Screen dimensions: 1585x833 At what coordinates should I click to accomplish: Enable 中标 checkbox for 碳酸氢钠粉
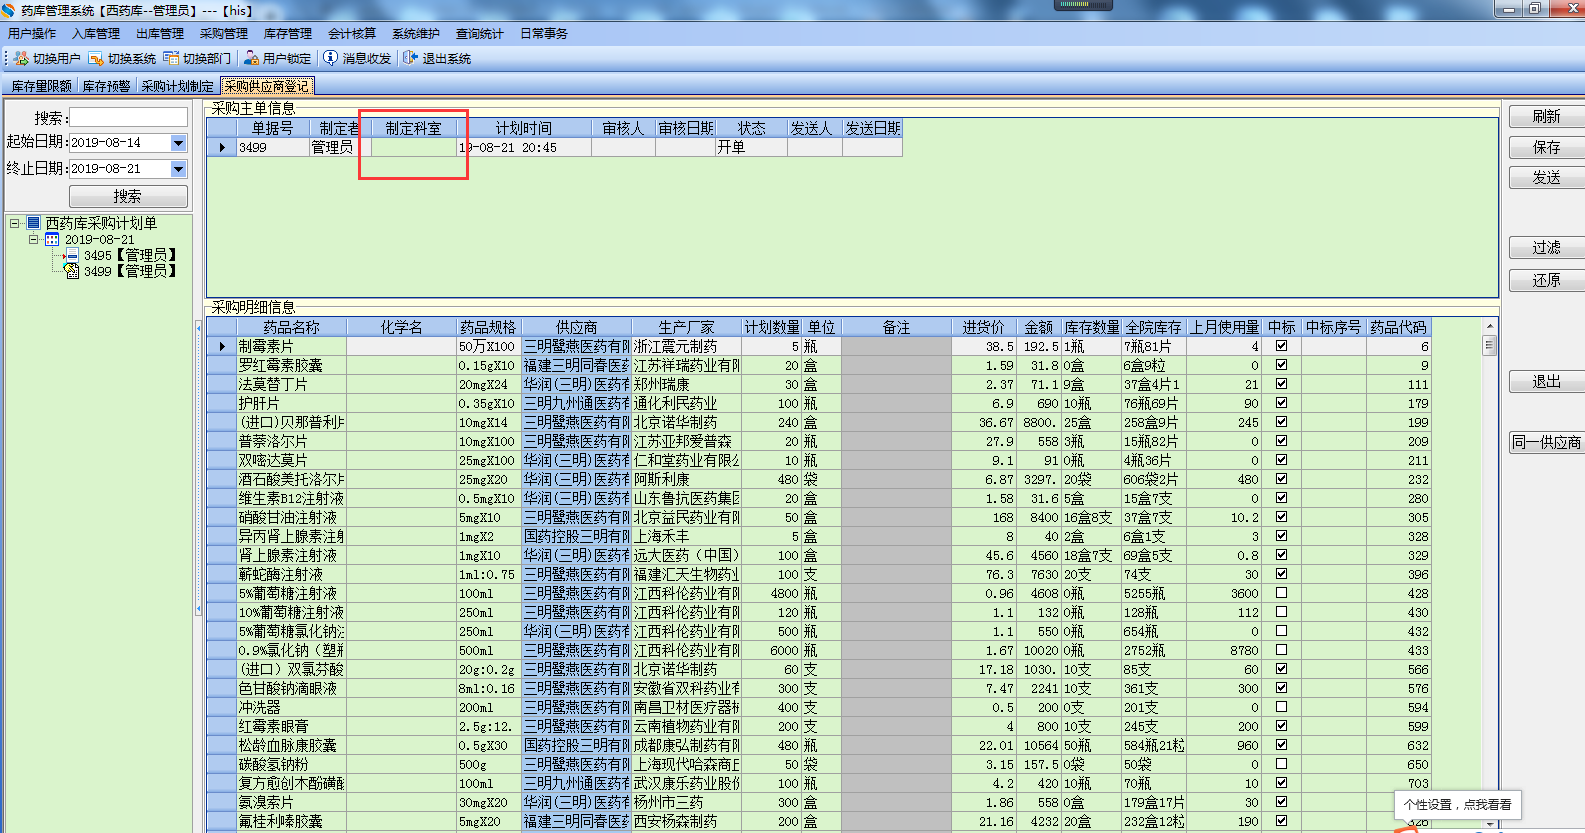[1281, 764]
